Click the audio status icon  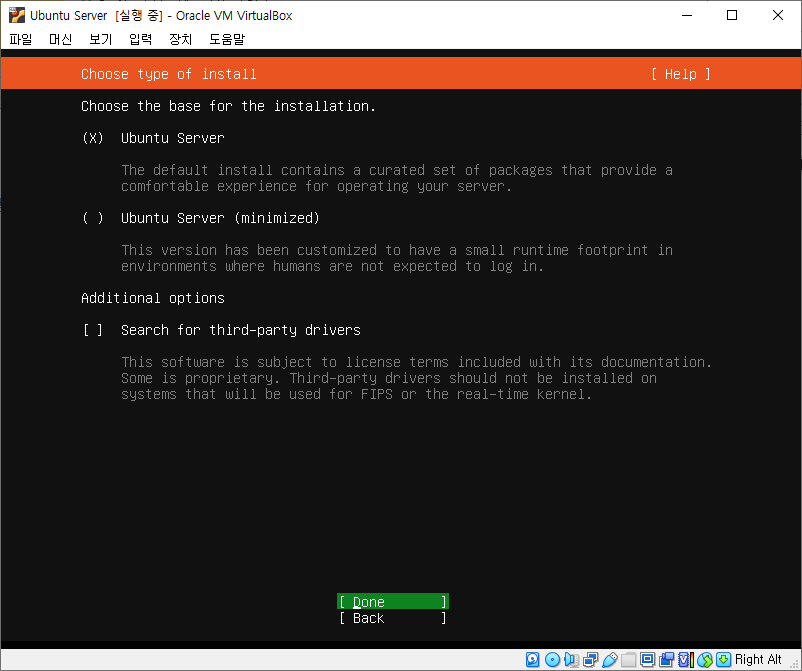tap(571, 660)
